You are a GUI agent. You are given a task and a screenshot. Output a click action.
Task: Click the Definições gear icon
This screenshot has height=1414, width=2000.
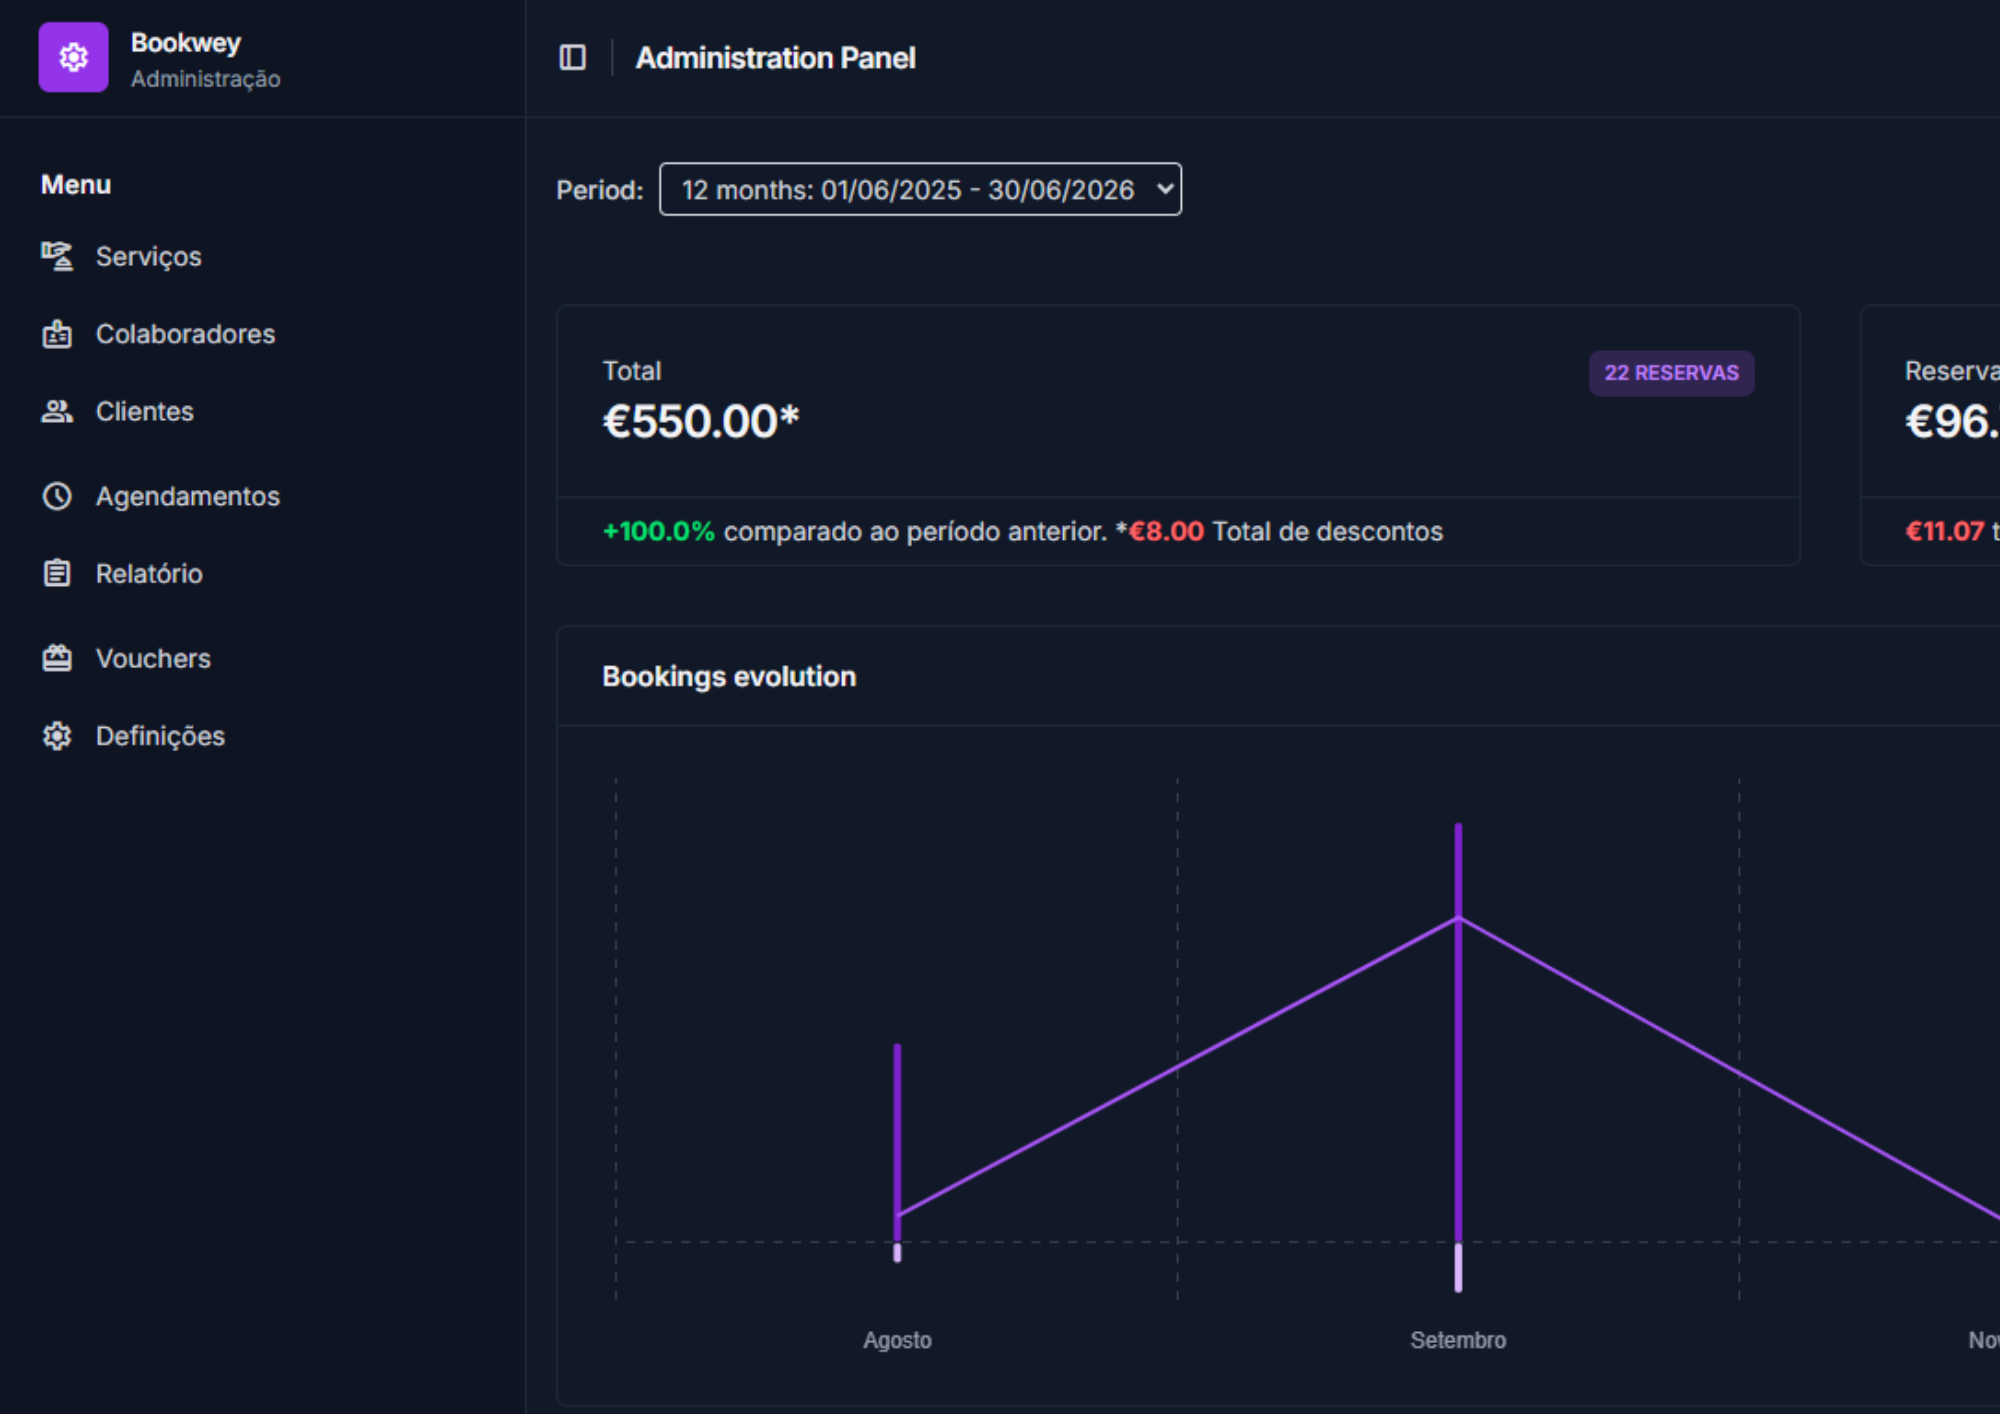[x=57, y=736]
